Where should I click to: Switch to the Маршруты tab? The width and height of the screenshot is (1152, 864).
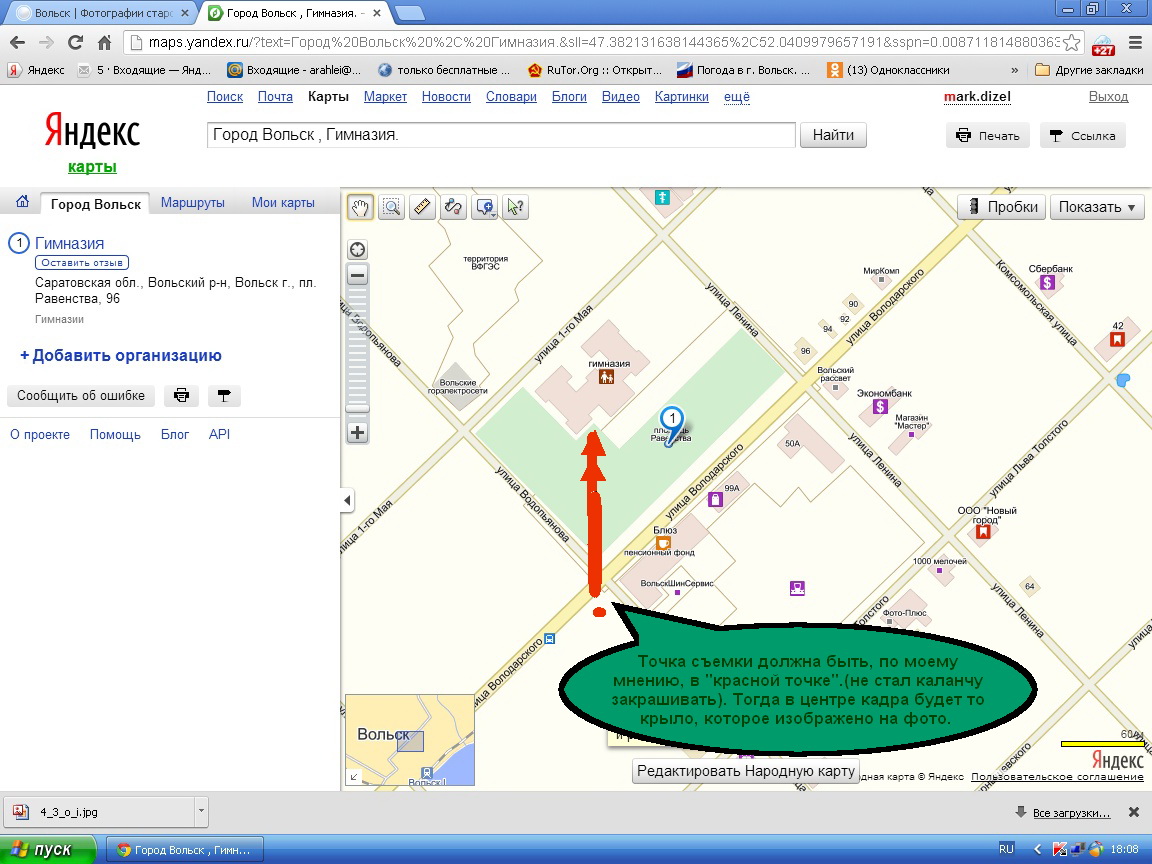192,202
